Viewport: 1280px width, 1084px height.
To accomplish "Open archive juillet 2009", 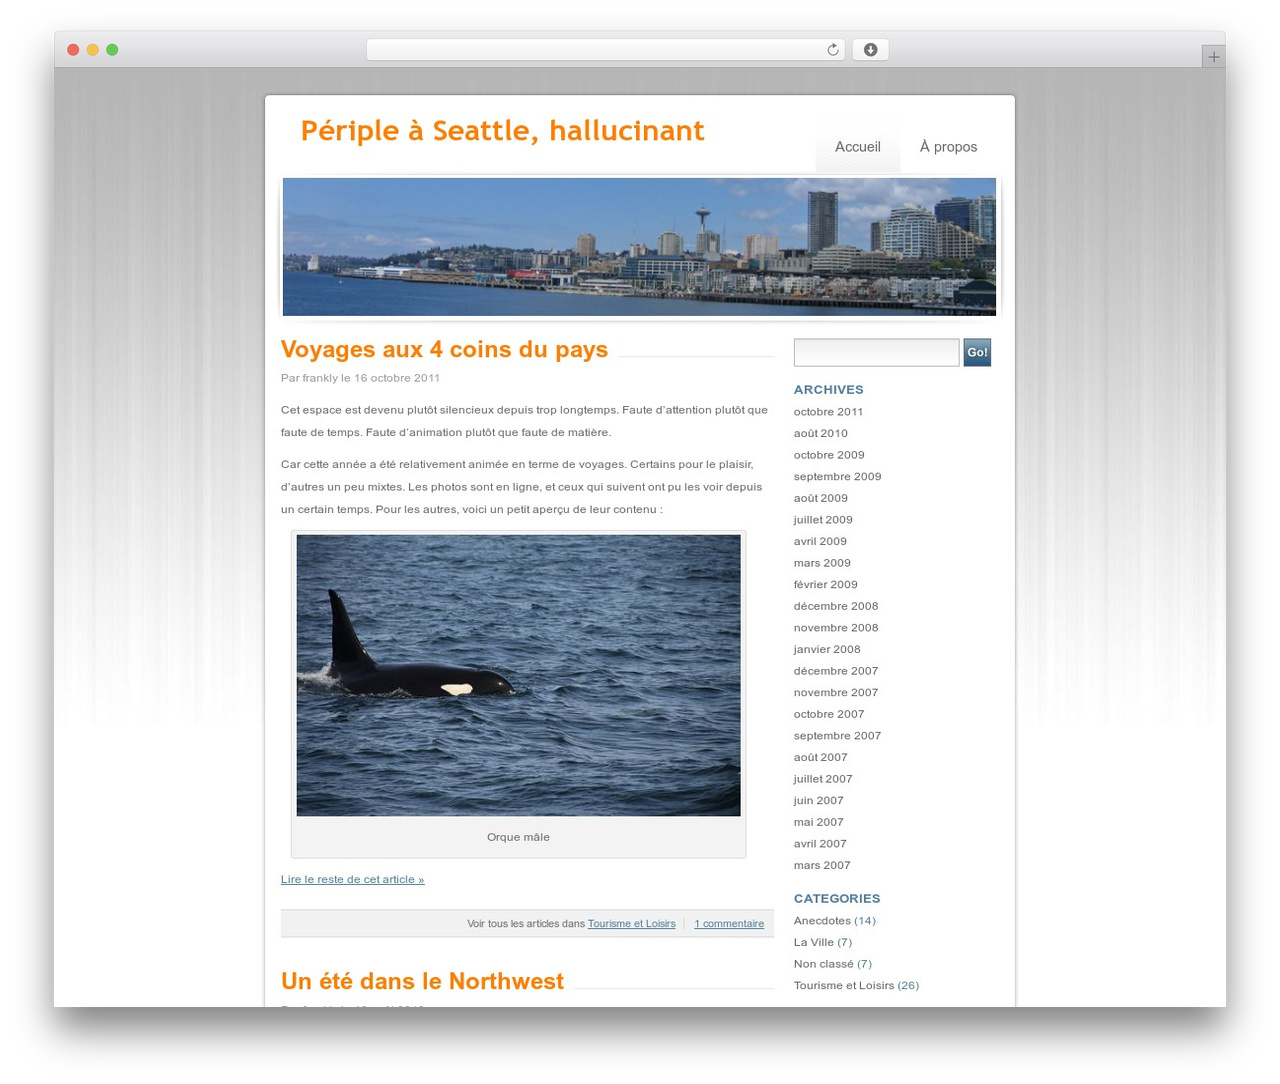I will (x=823, y=520).
